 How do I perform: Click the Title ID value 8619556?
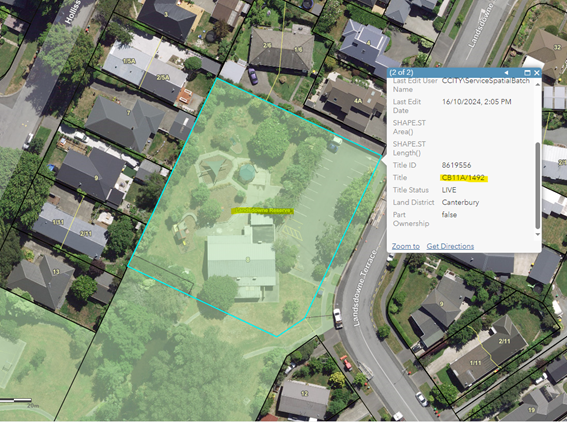(x=456, y=165)
